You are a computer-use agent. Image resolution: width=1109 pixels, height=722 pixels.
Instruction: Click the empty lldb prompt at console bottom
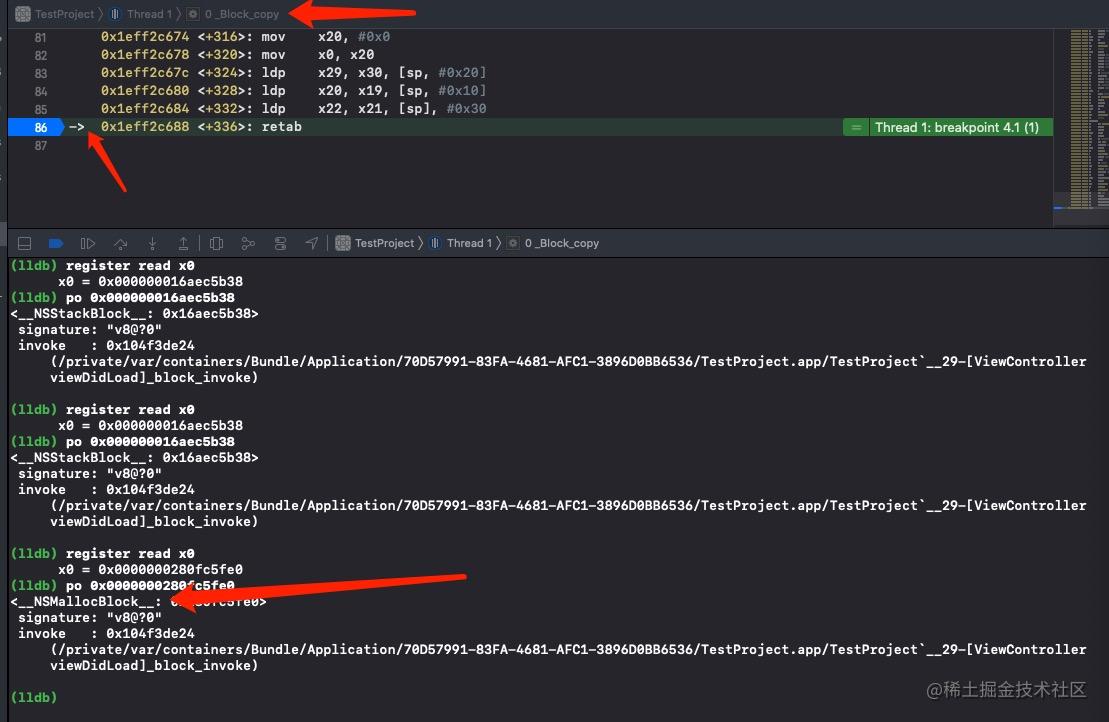(33, 697)
